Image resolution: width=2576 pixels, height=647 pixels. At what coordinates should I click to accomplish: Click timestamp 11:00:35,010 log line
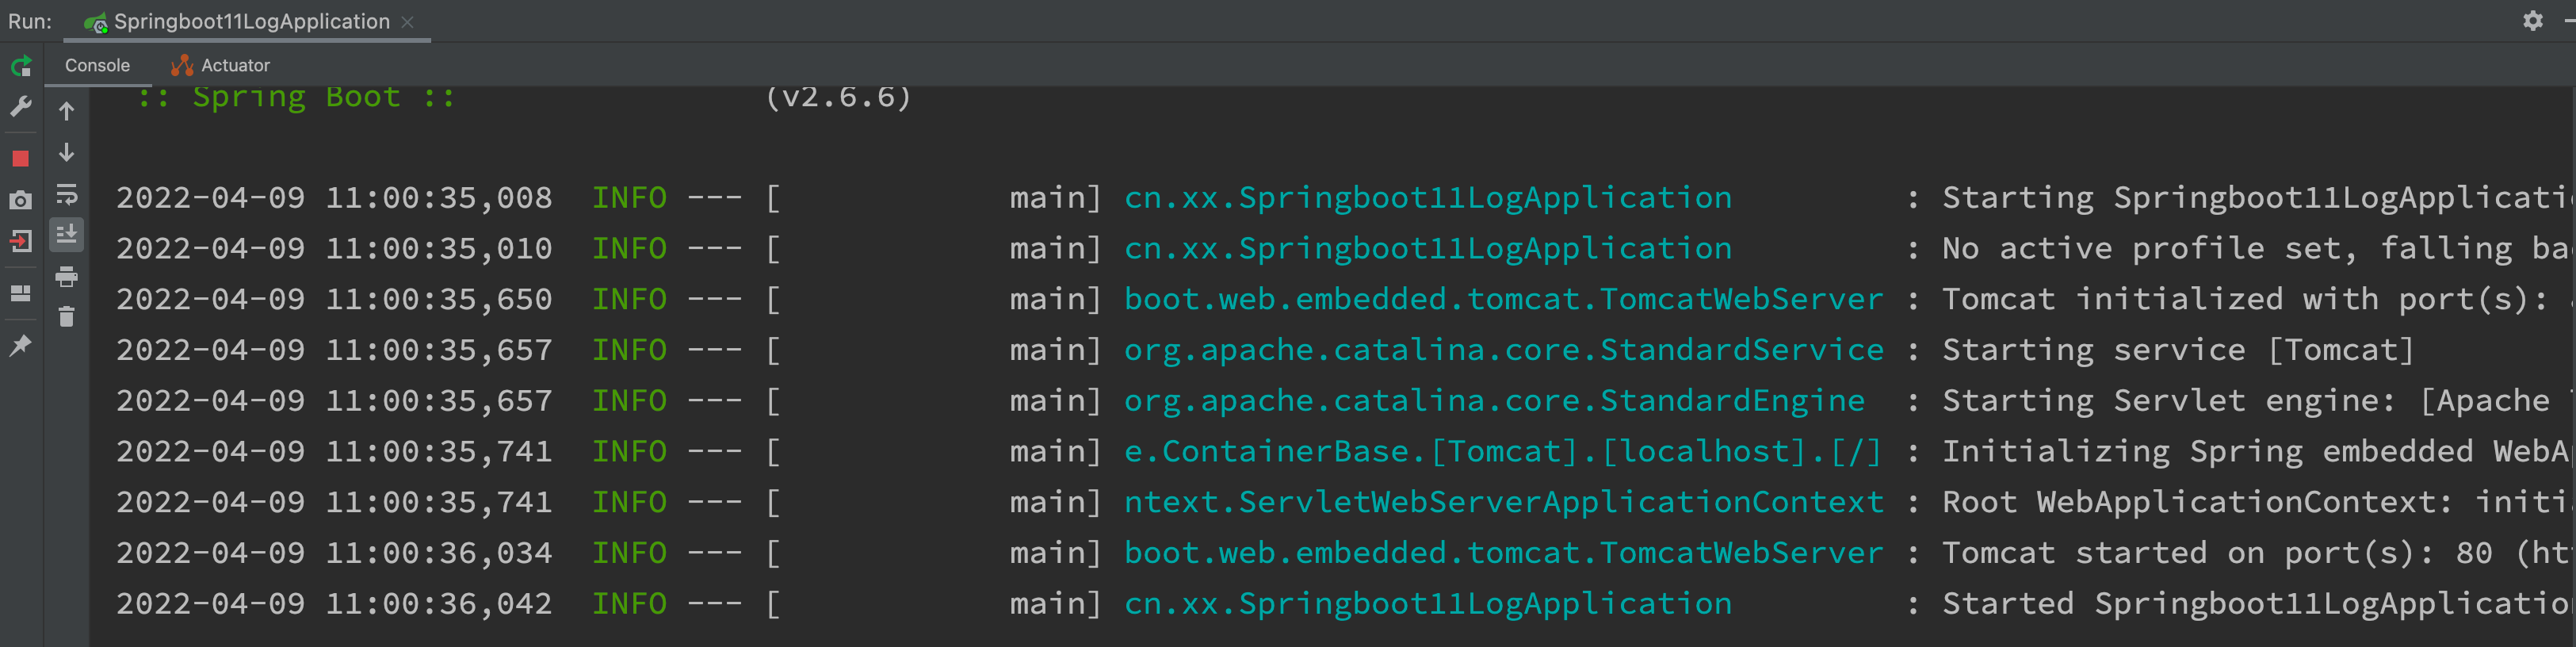[438, 249]
